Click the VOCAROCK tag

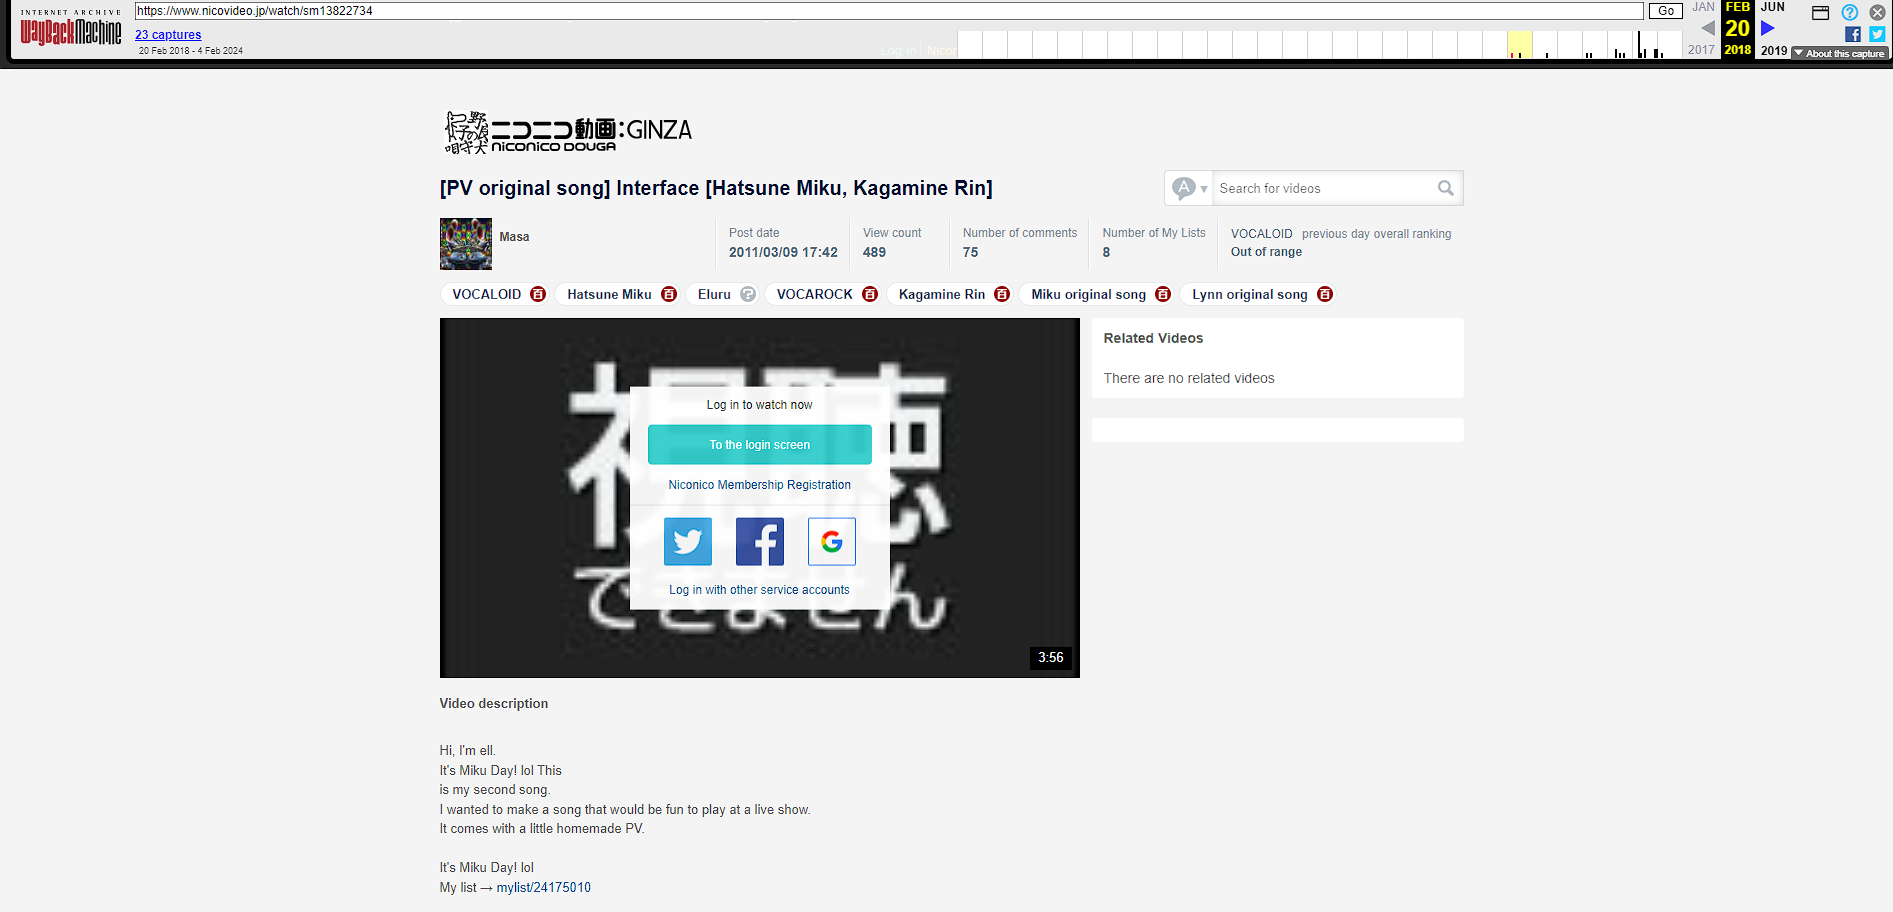click(815, 294)
